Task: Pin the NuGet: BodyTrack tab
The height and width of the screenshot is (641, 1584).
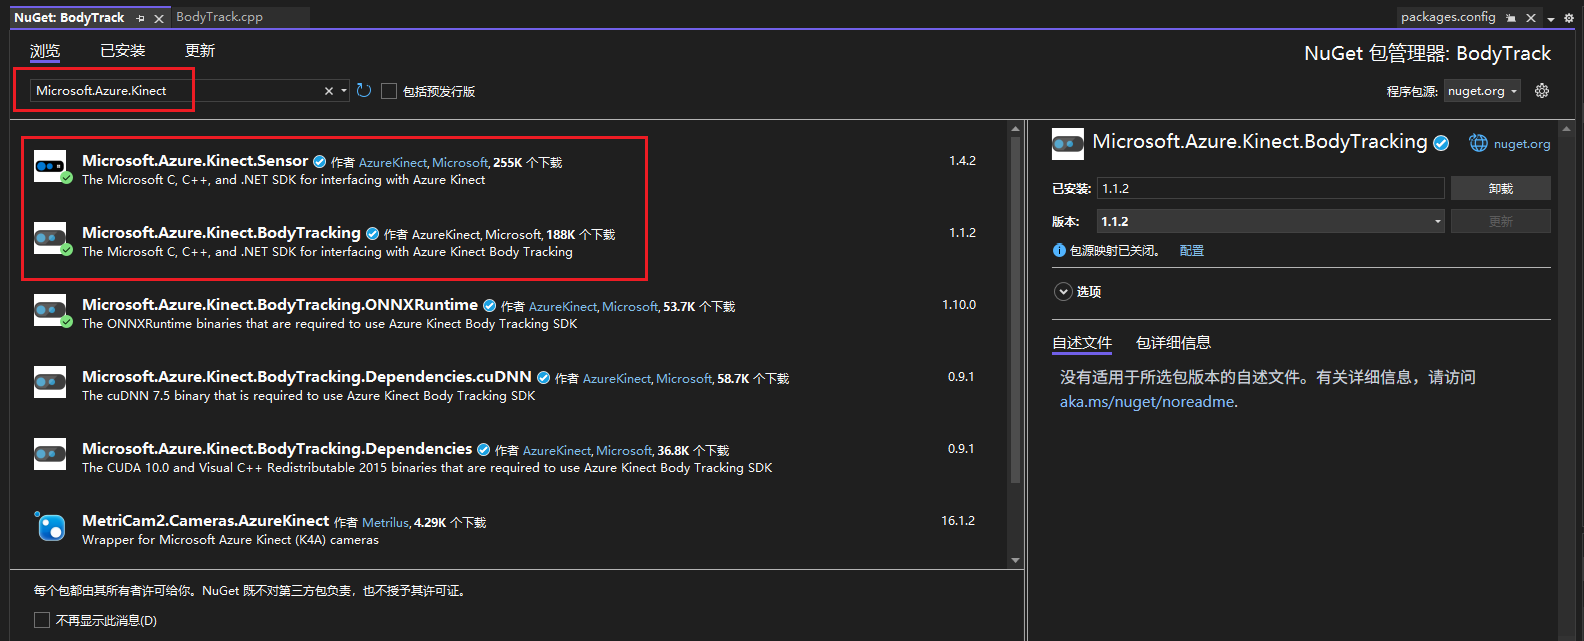Action: click(140, 18)
